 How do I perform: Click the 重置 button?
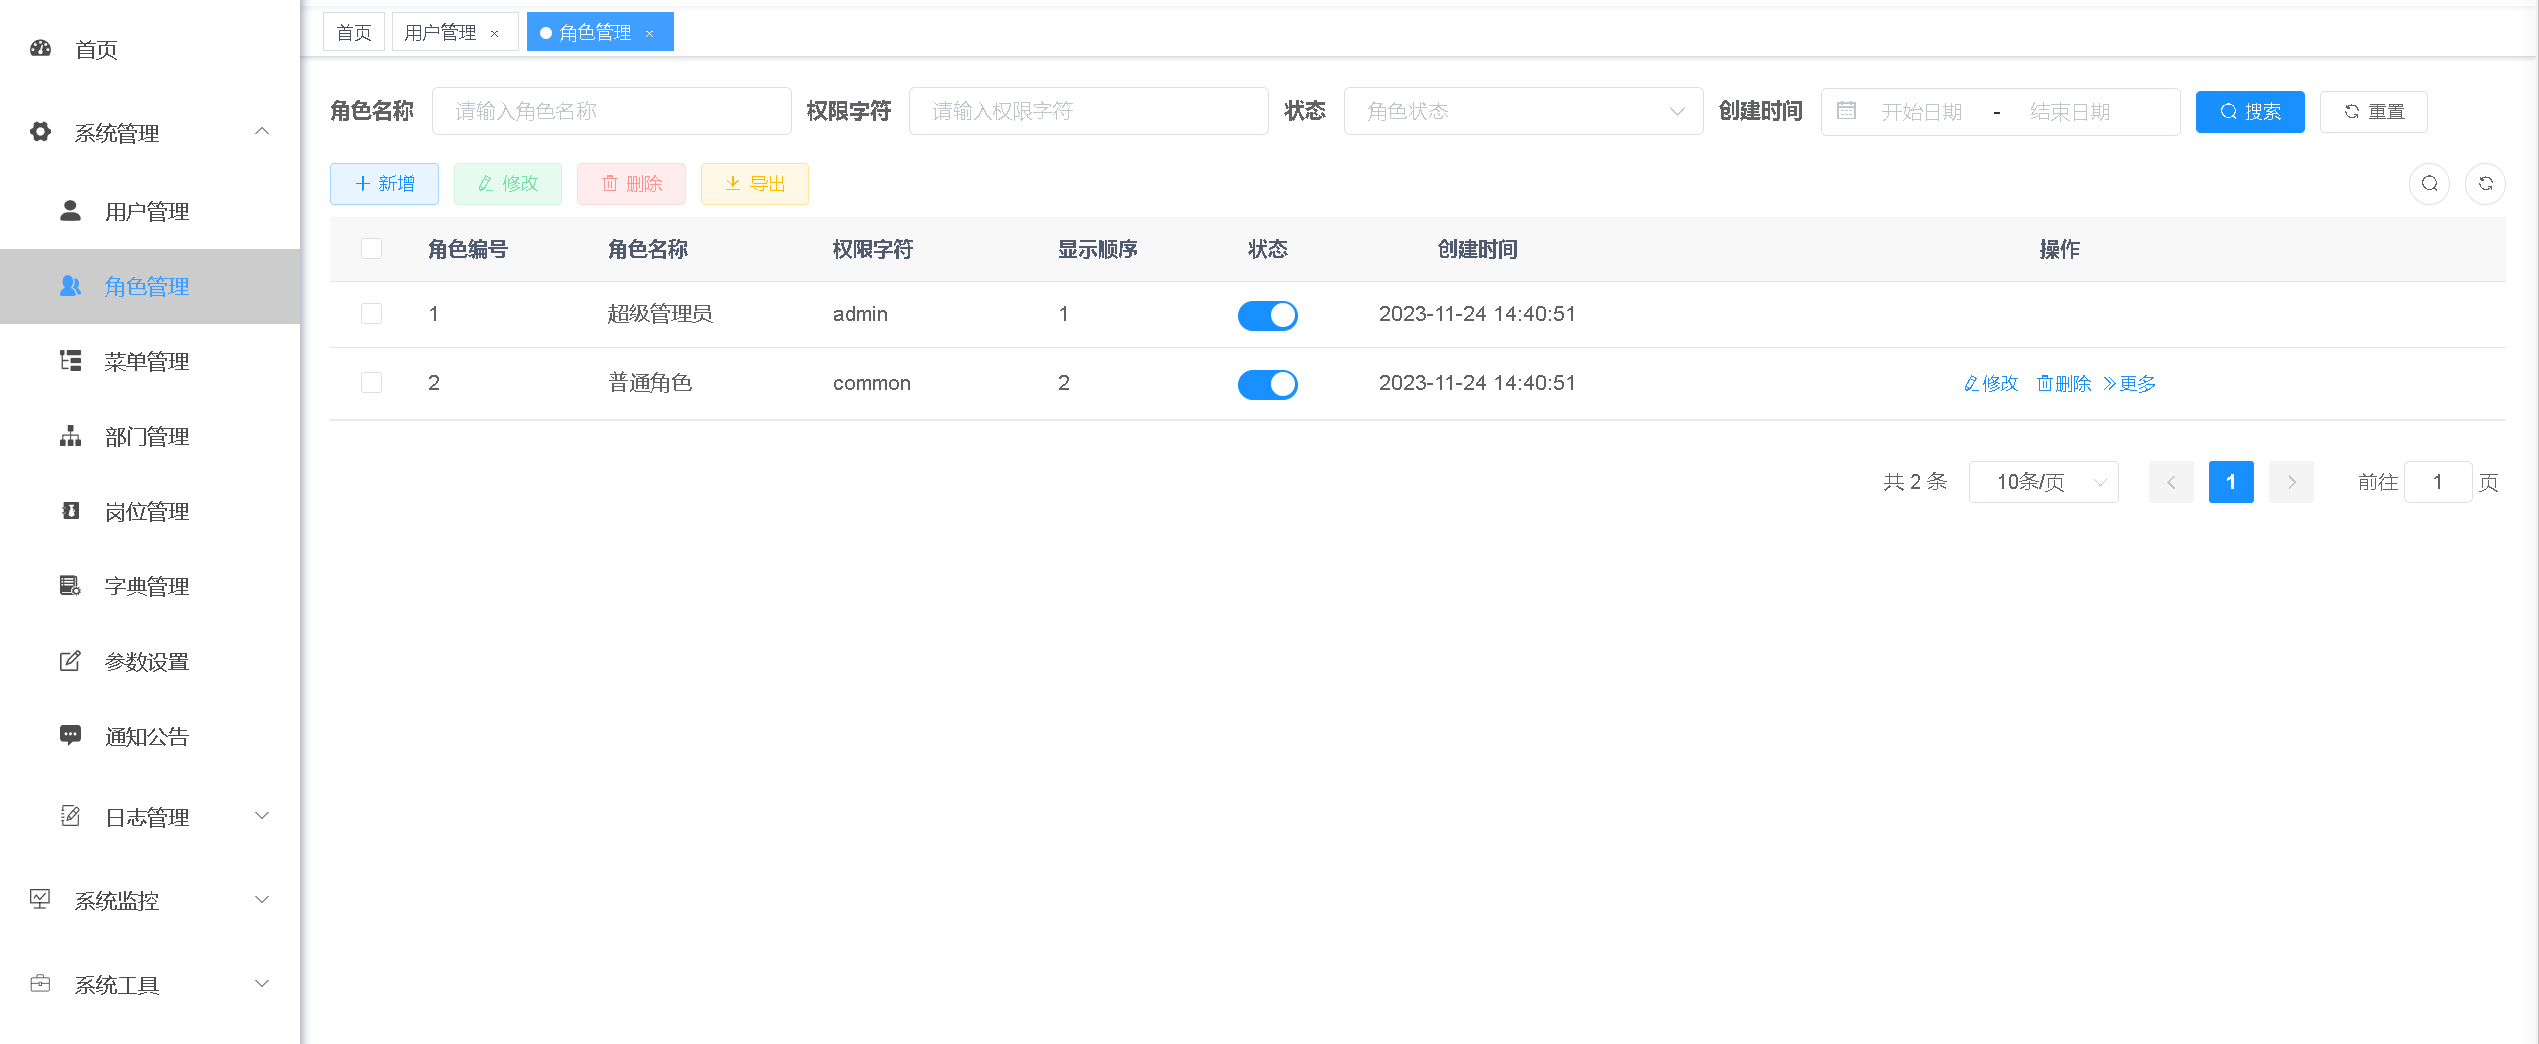(x=2374, y=111)
